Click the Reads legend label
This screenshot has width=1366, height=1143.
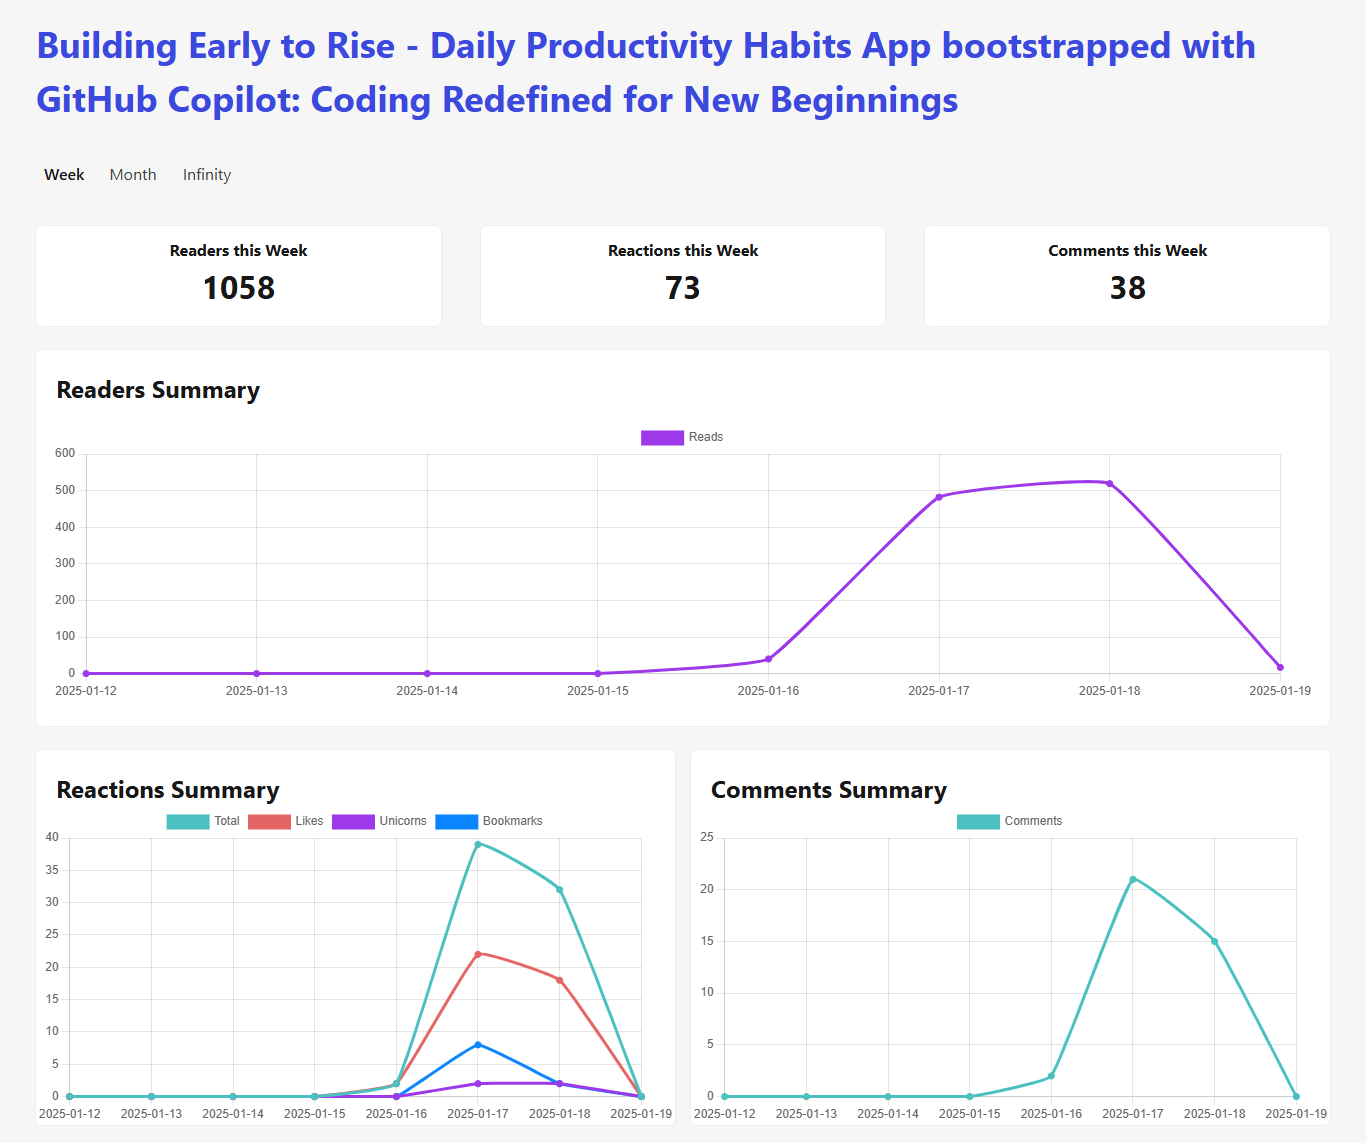point(706,437)
